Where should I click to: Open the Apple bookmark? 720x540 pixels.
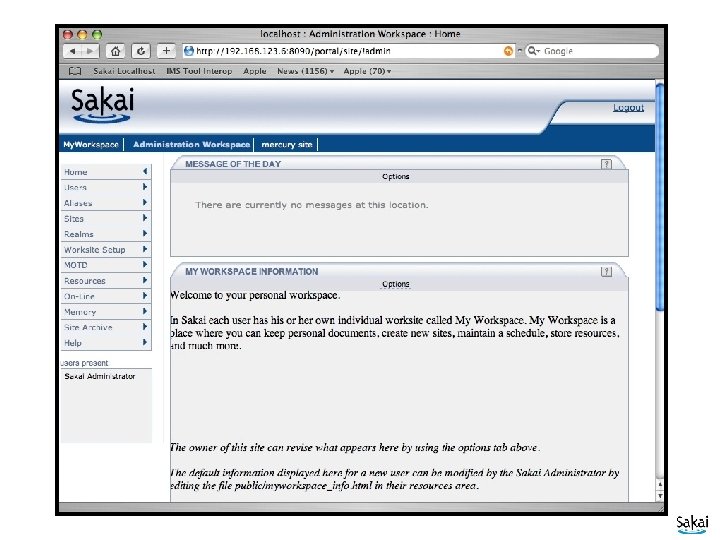coord(255,71)
